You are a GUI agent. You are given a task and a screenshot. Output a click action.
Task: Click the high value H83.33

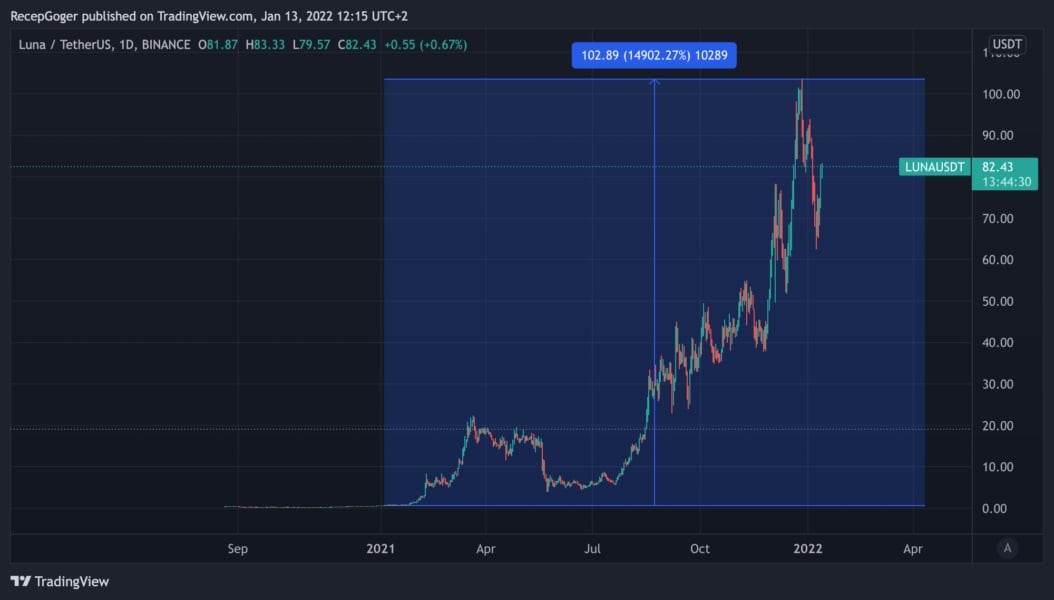click(265, 45)
